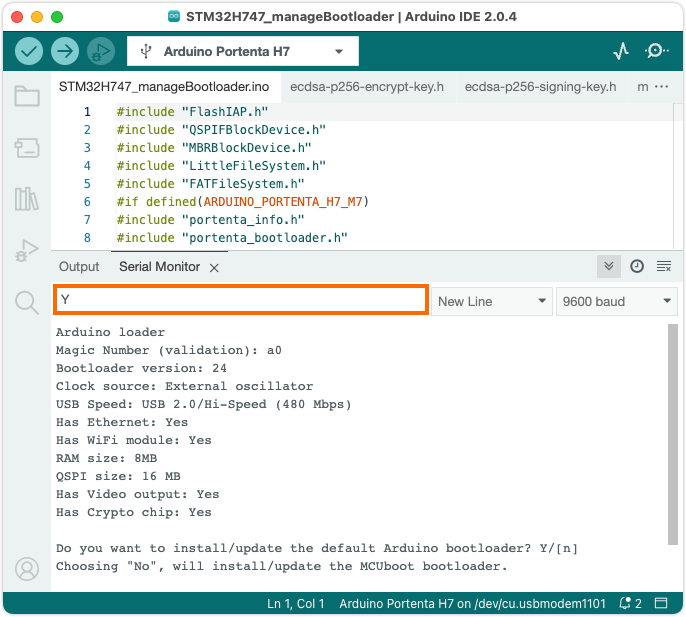The height and width of the screenshot is (617, 686).
Task: Open the Serial Monitor magnifier icon
Action: coord(656,51)
